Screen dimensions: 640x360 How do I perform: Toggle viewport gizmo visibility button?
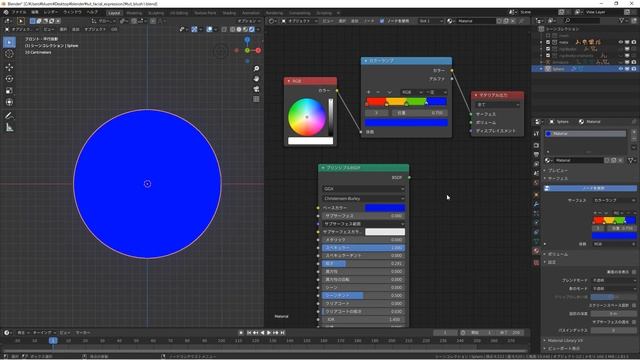tap(194, 29)
